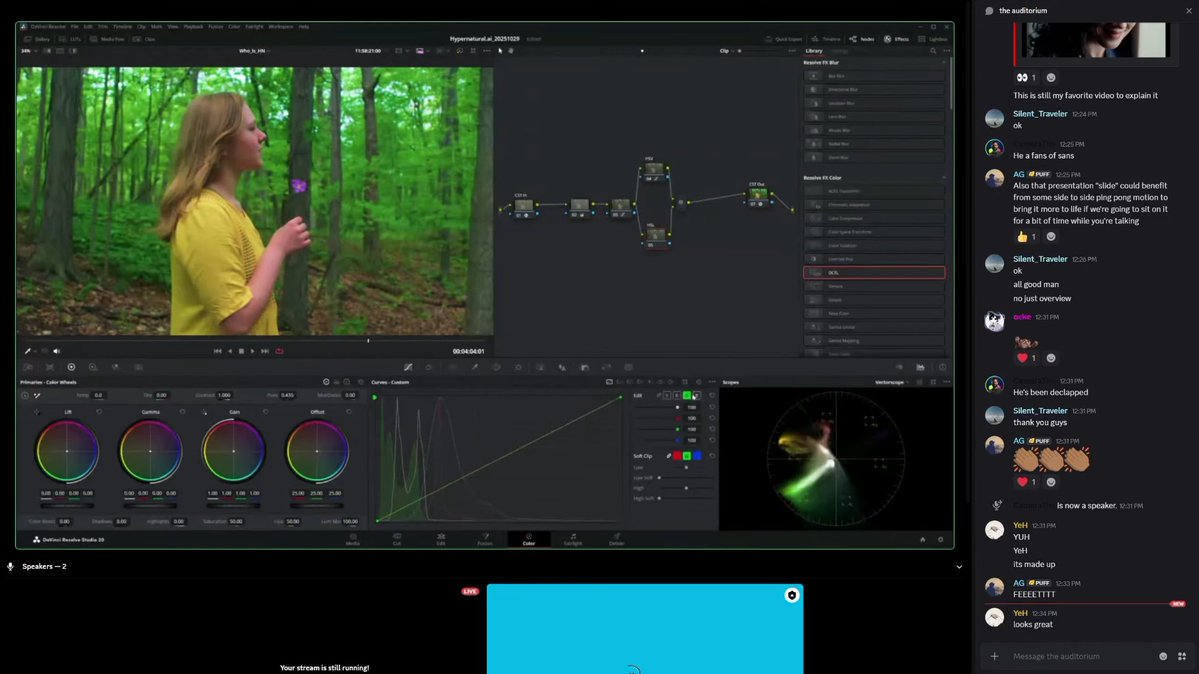The width and height of the screenshot is (1199, 674).
Task: Click center of the Lift color wheel
Action: point(67,451)
